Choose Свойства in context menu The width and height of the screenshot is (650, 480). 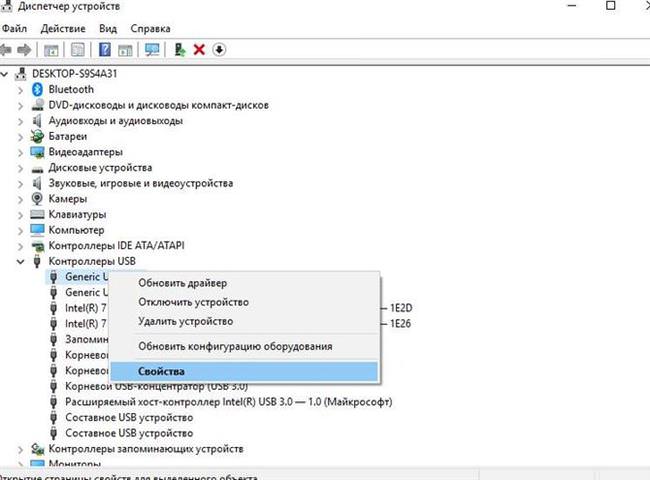(245, 371)
